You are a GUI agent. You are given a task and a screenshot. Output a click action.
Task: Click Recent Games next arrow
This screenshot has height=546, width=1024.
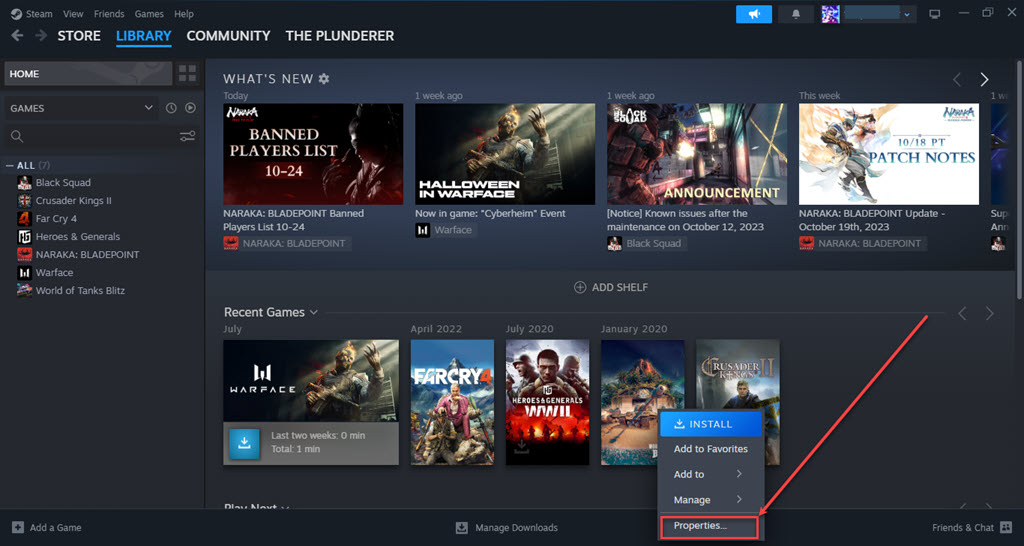[x=989, y=313]
